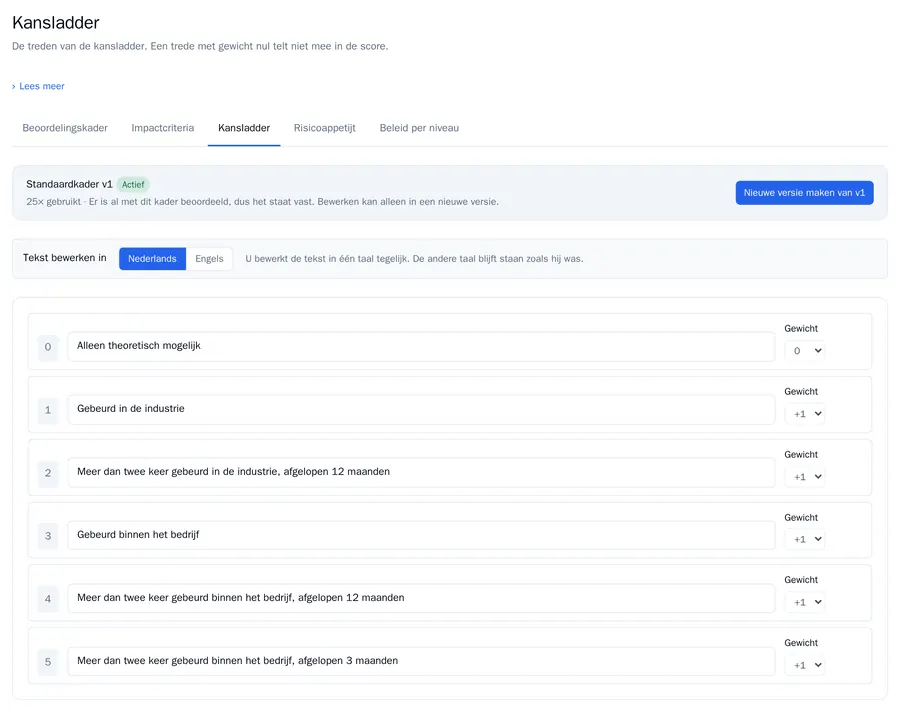Switch text editing language to Engels
The height and width of the screenshot is (712, 900).
click(x=209, y=259)
